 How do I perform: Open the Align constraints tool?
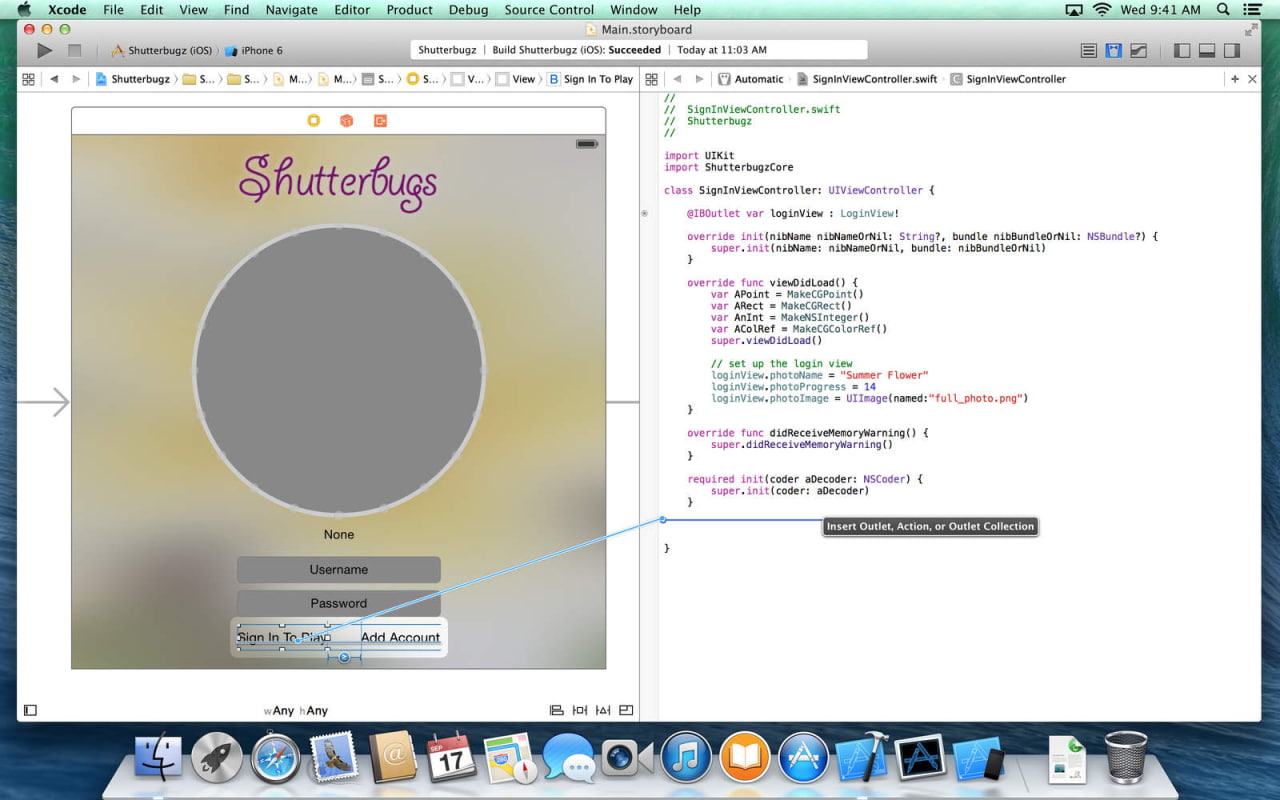pos(557,711)
